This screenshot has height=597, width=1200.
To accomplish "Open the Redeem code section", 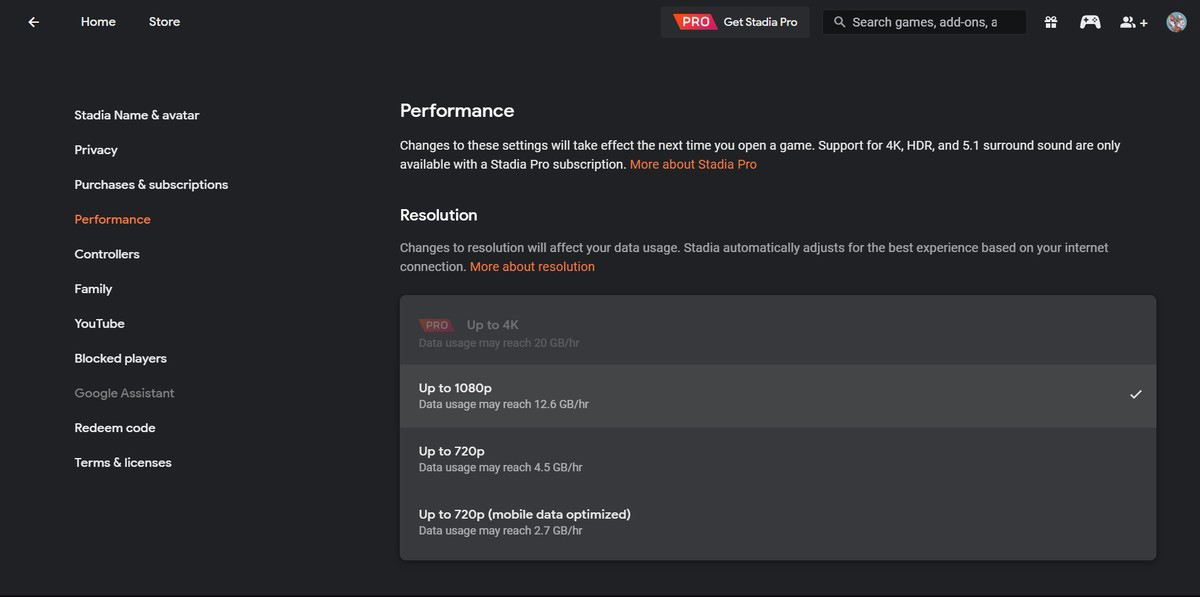I will pyautogui.click(x=115, y=428).
